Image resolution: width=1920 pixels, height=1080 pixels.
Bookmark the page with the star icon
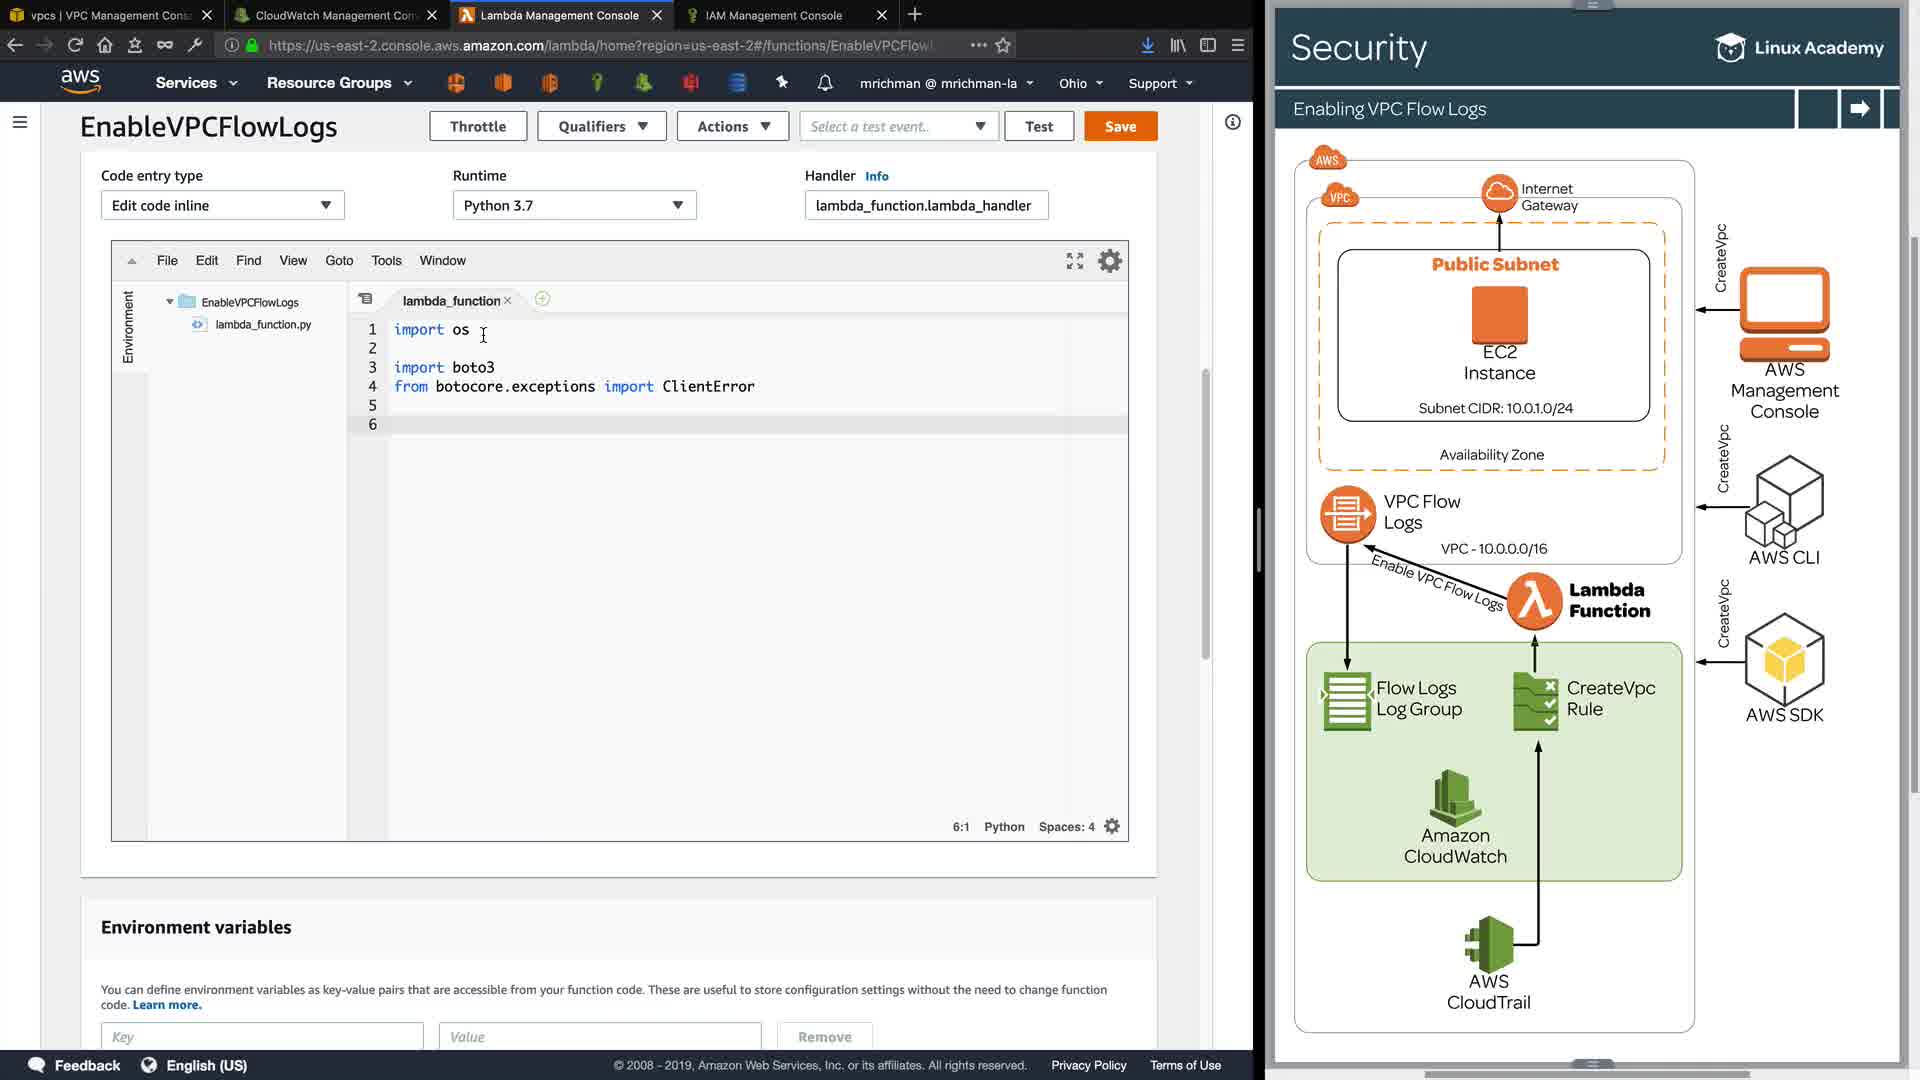tap(1003, 45)
